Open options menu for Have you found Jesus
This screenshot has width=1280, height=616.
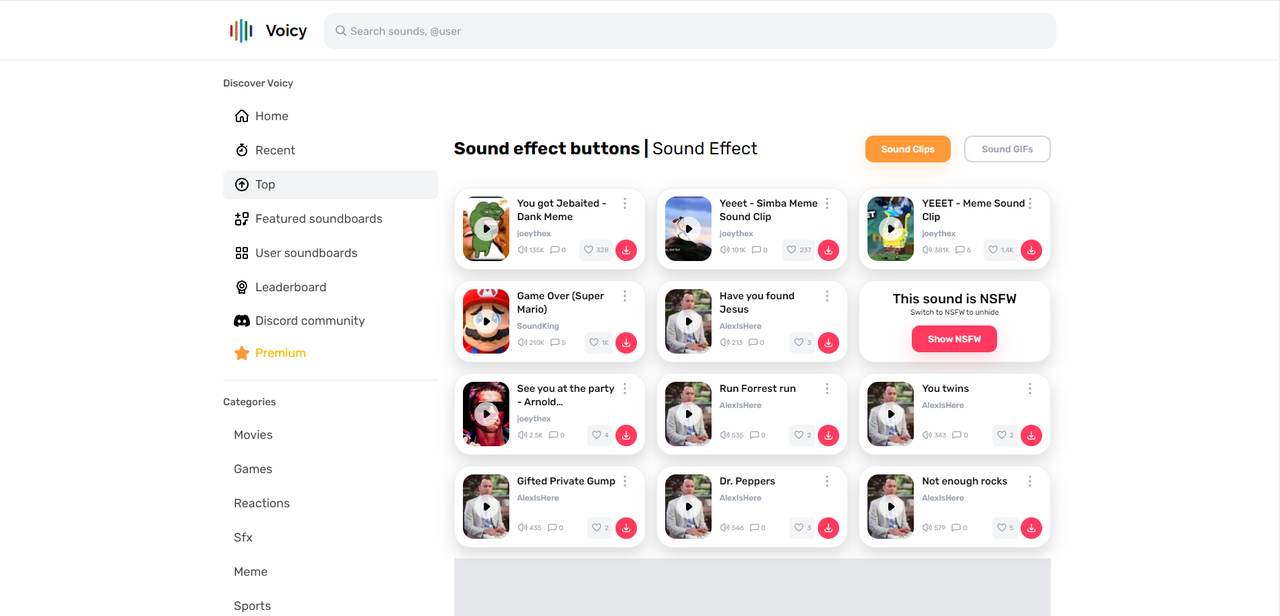coord(827,296)
